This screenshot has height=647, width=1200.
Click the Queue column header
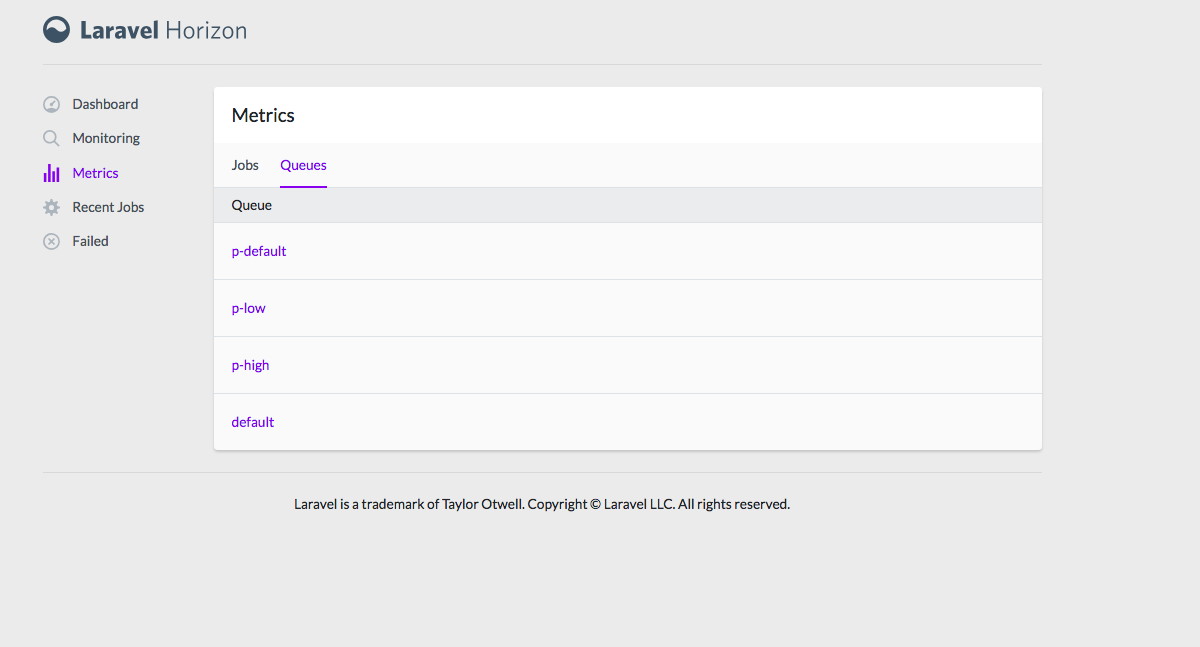click(252, 205)
